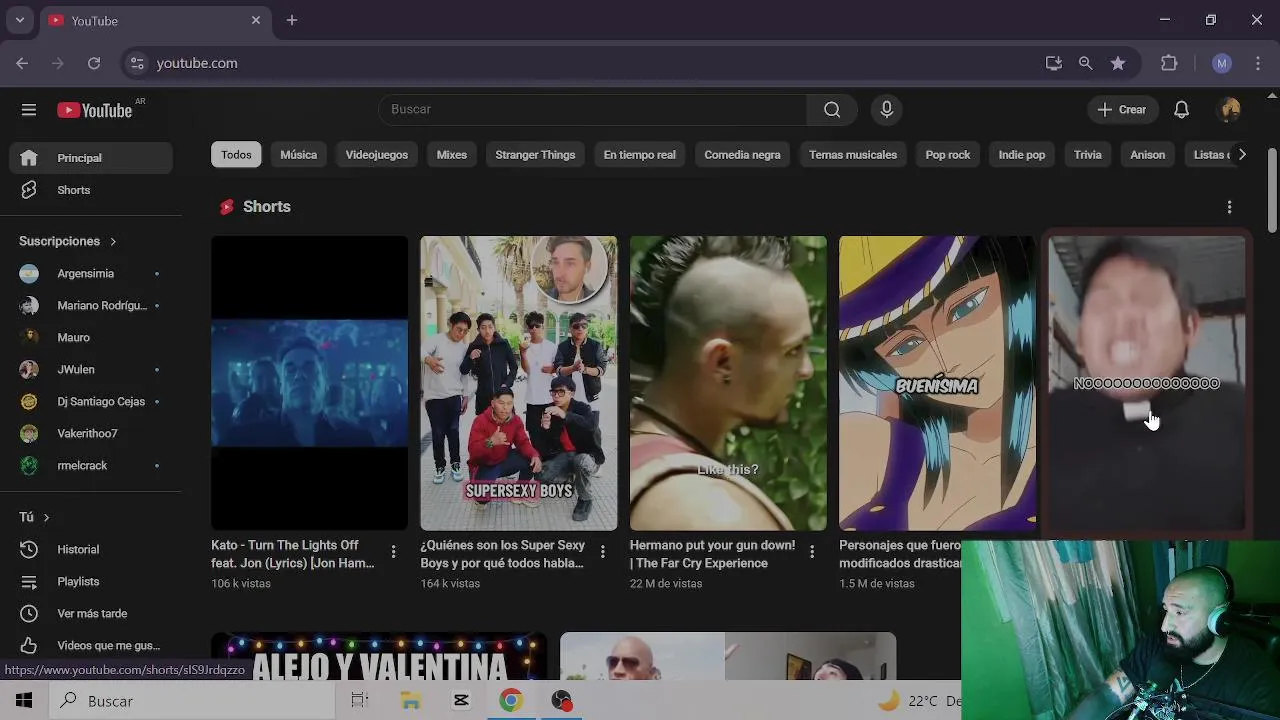Open the Like this? Far Cry short thumbnail

[728, 383]
